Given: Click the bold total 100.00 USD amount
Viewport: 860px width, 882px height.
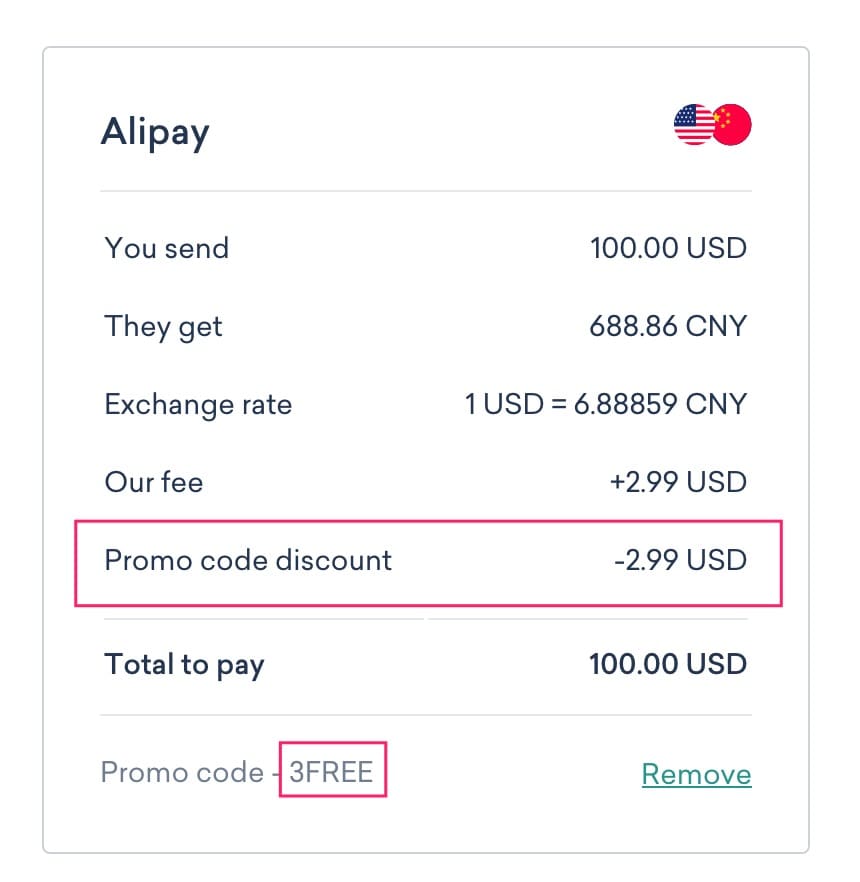Looking at the screenshot, I should [x=668, y=664].
